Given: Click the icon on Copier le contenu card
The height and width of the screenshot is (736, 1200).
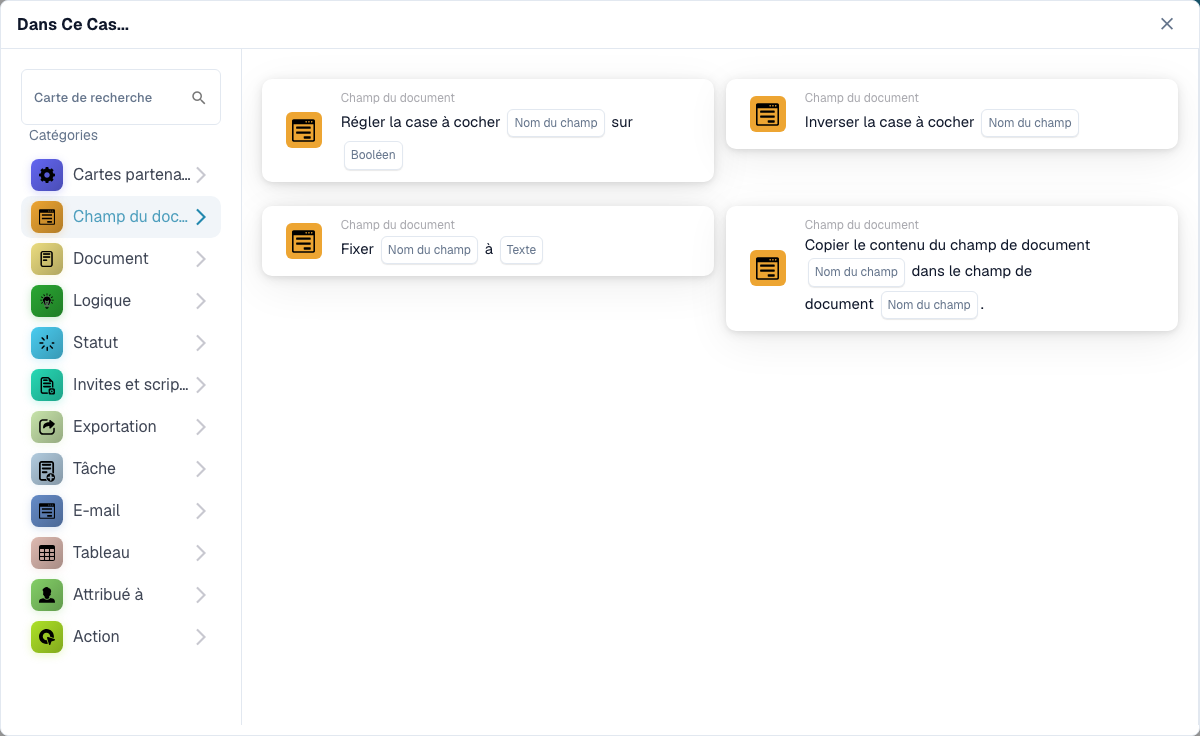Looking at the screenshot, I should click(768, 268).
